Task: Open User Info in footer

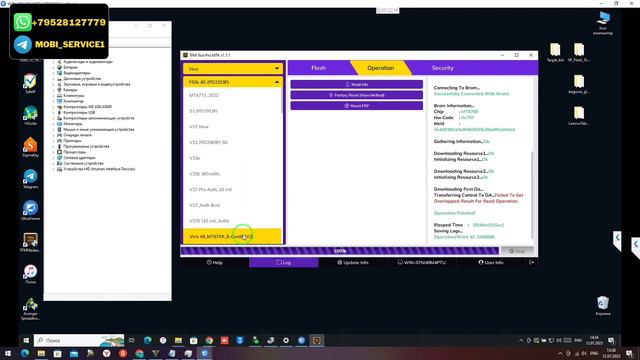Action: coord(491,262)
